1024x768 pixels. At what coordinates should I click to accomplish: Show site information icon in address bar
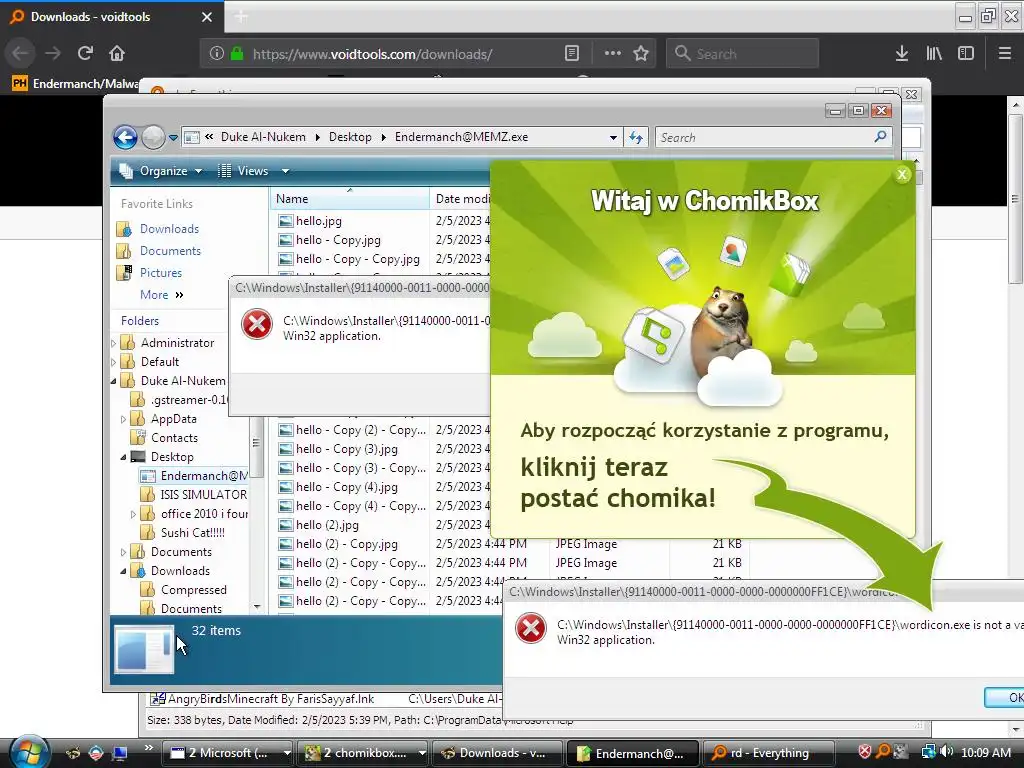point(217,54)
